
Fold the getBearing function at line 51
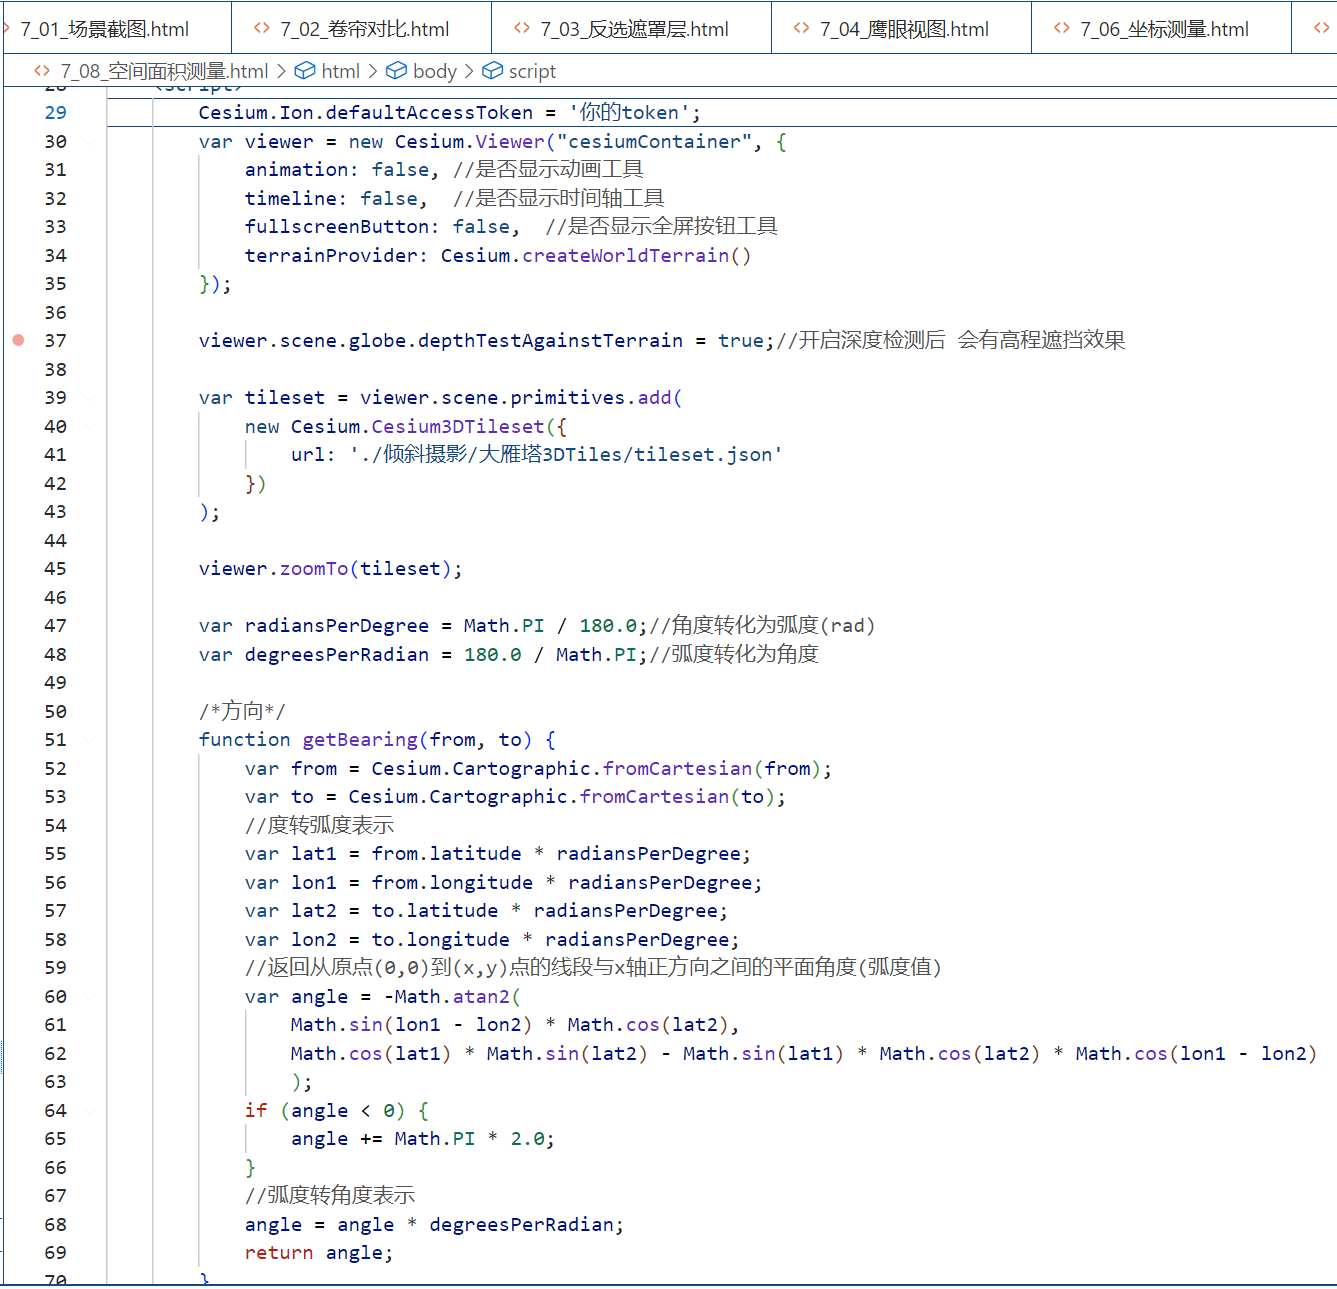[x=90, y=740]
